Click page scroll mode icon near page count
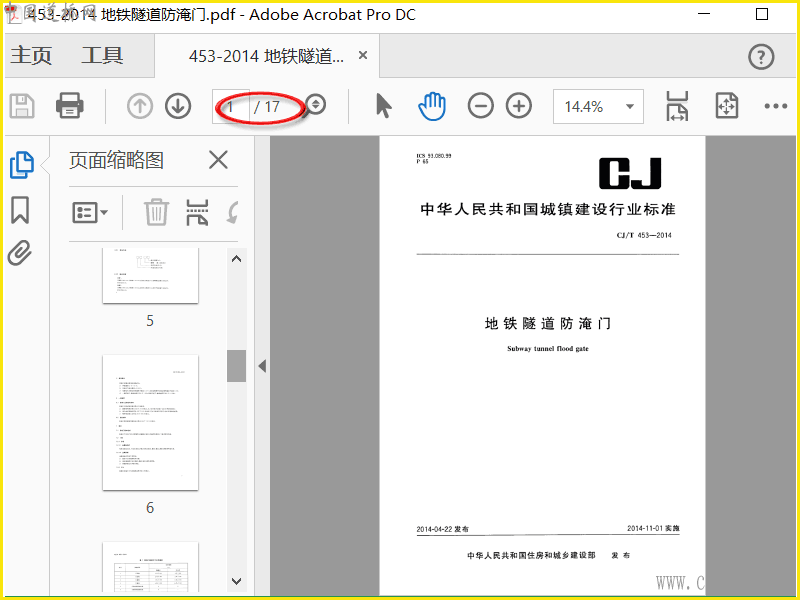The image size is (800, 600). (x=315, y=105)
